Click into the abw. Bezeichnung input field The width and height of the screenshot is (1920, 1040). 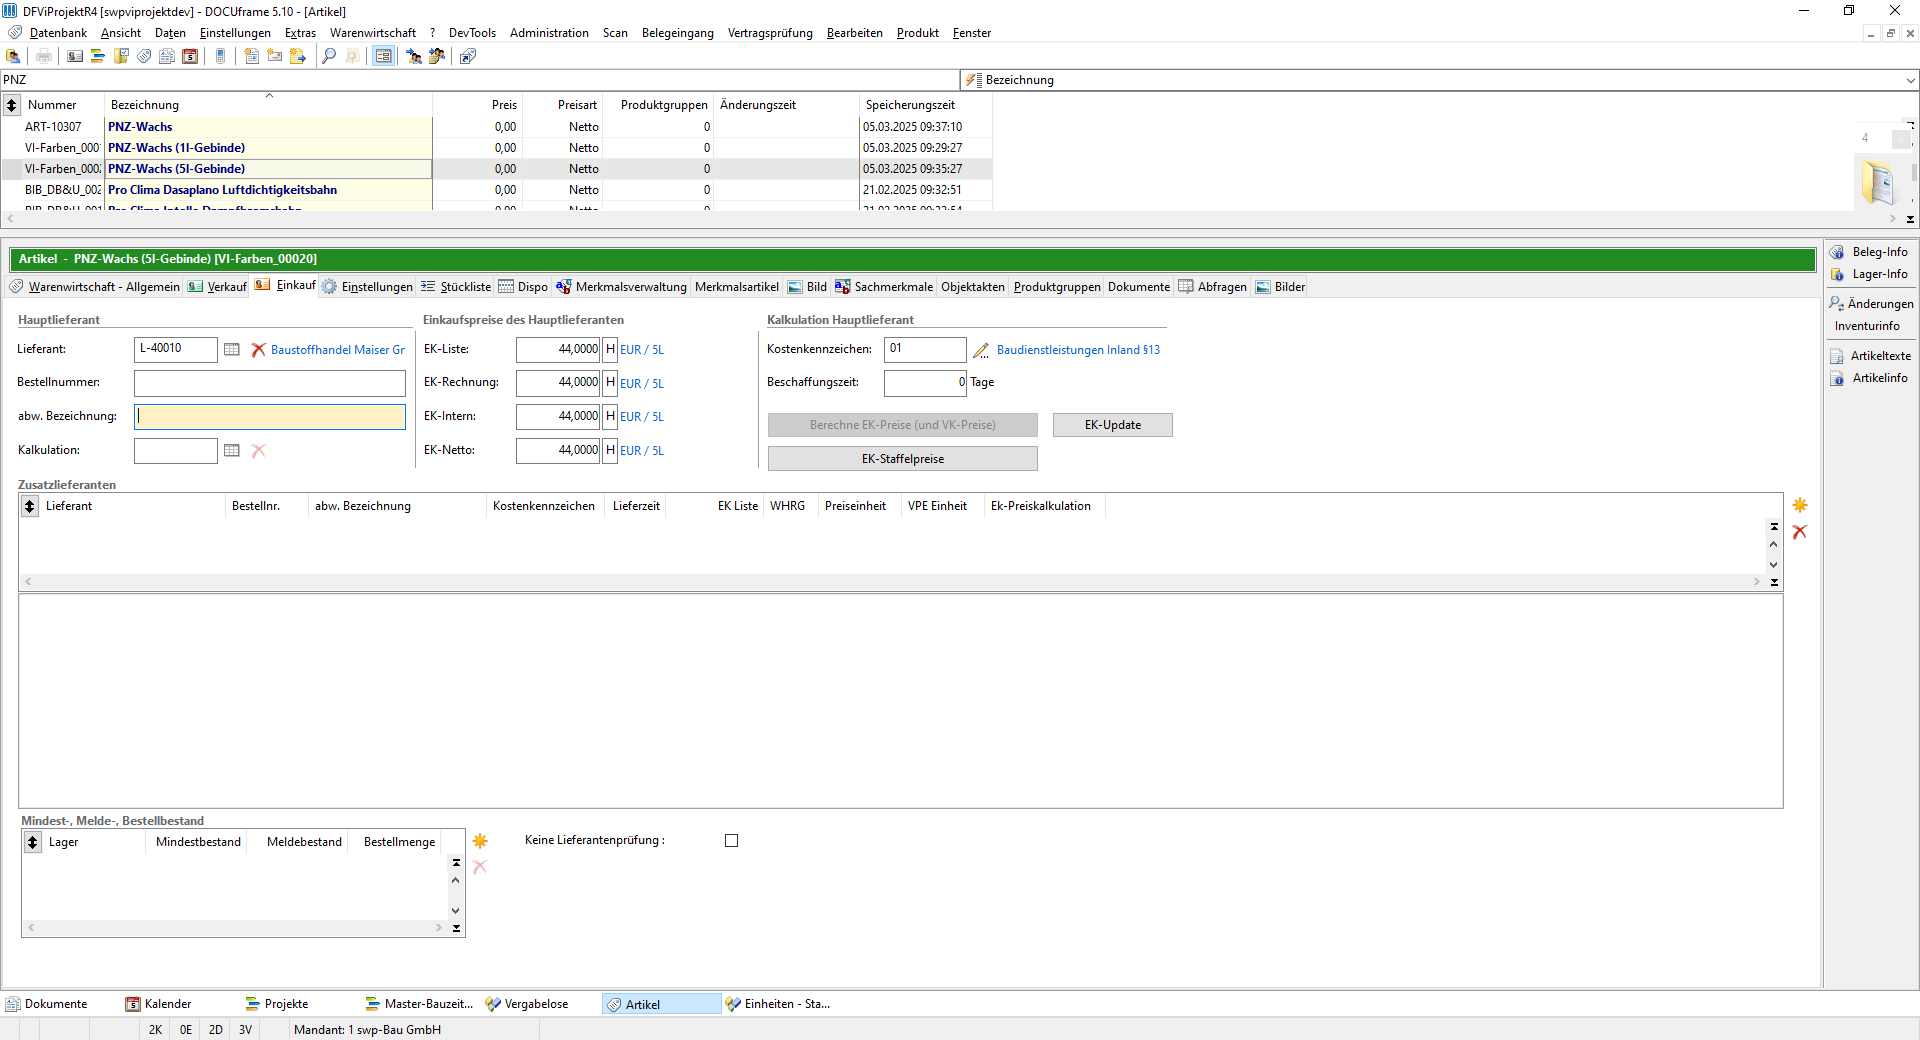tap(270, 417)
